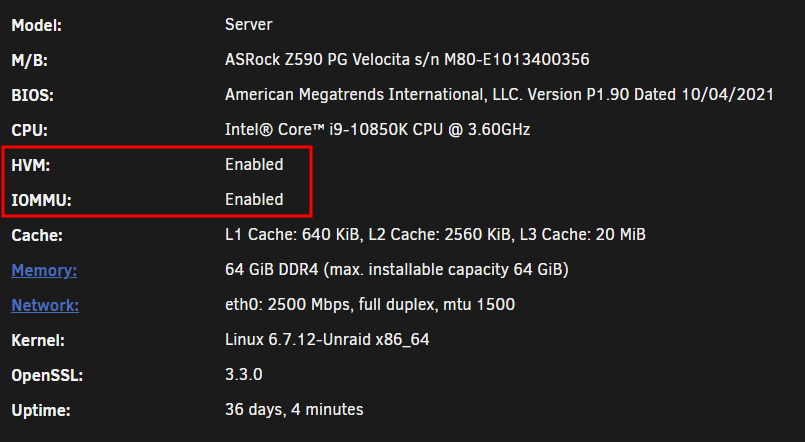Click the Server model value
The width and height of the screenshot is (805, 442).
tap(249, 25)
